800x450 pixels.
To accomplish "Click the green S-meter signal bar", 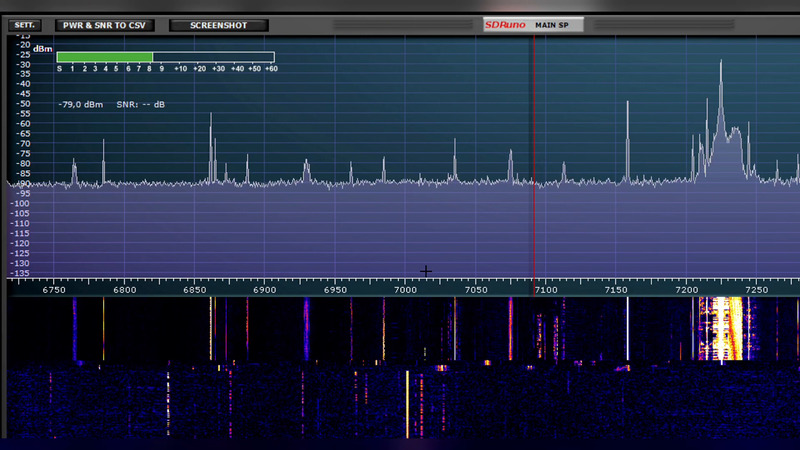I will tap(105, 57).
